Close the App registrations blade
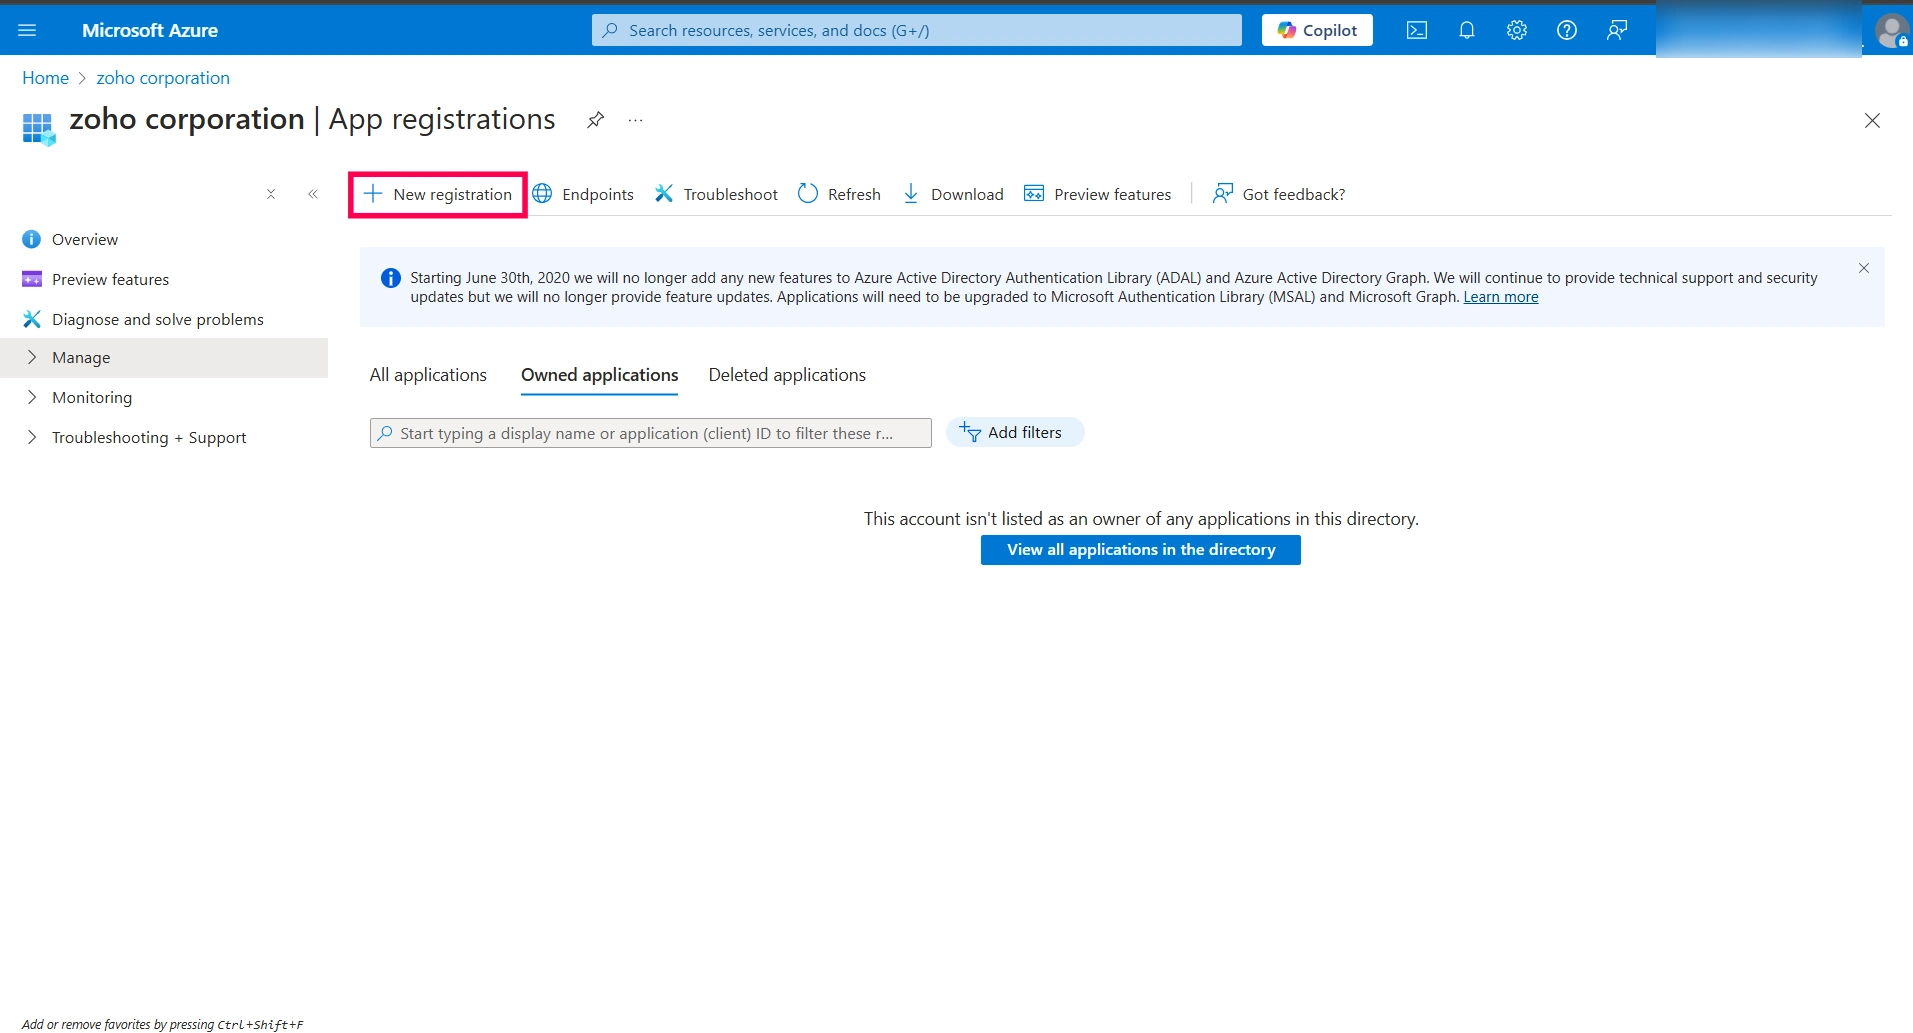 pyautogui.click(x=1872, y=120)
